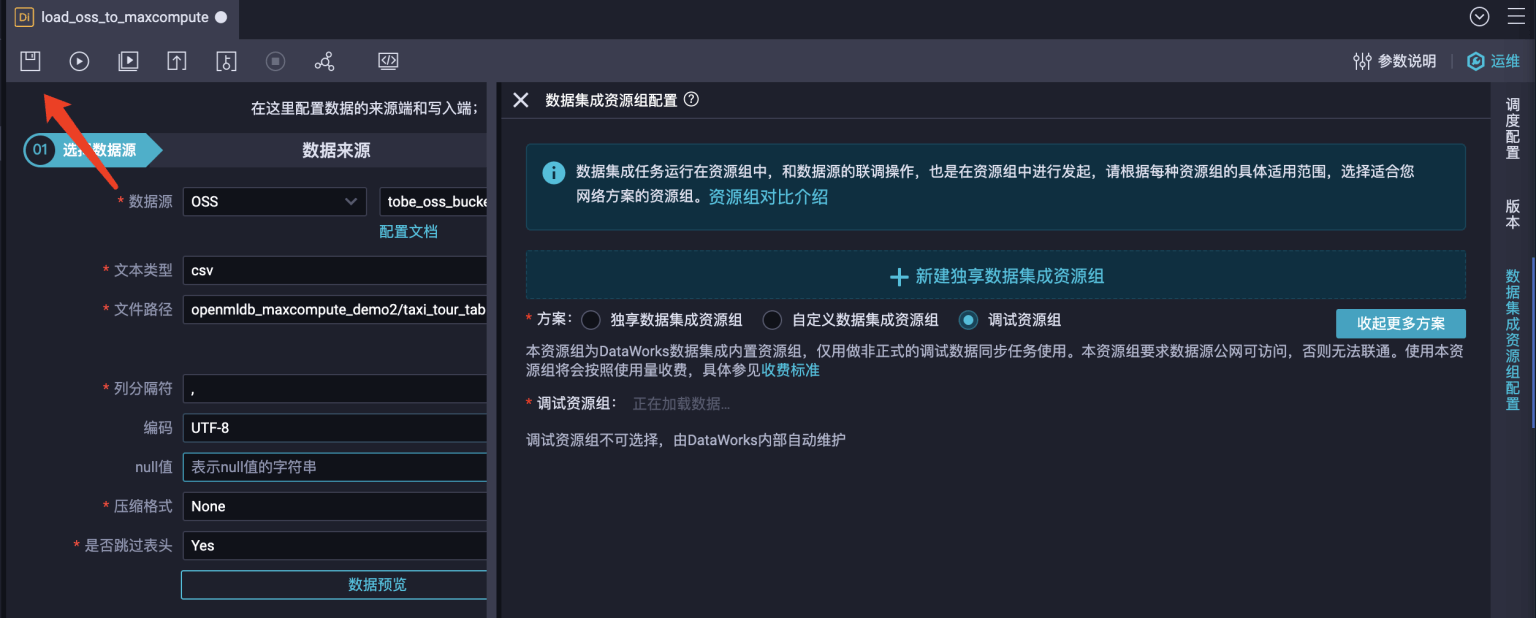Click the 数据来源 heading text

click(336, 150)
